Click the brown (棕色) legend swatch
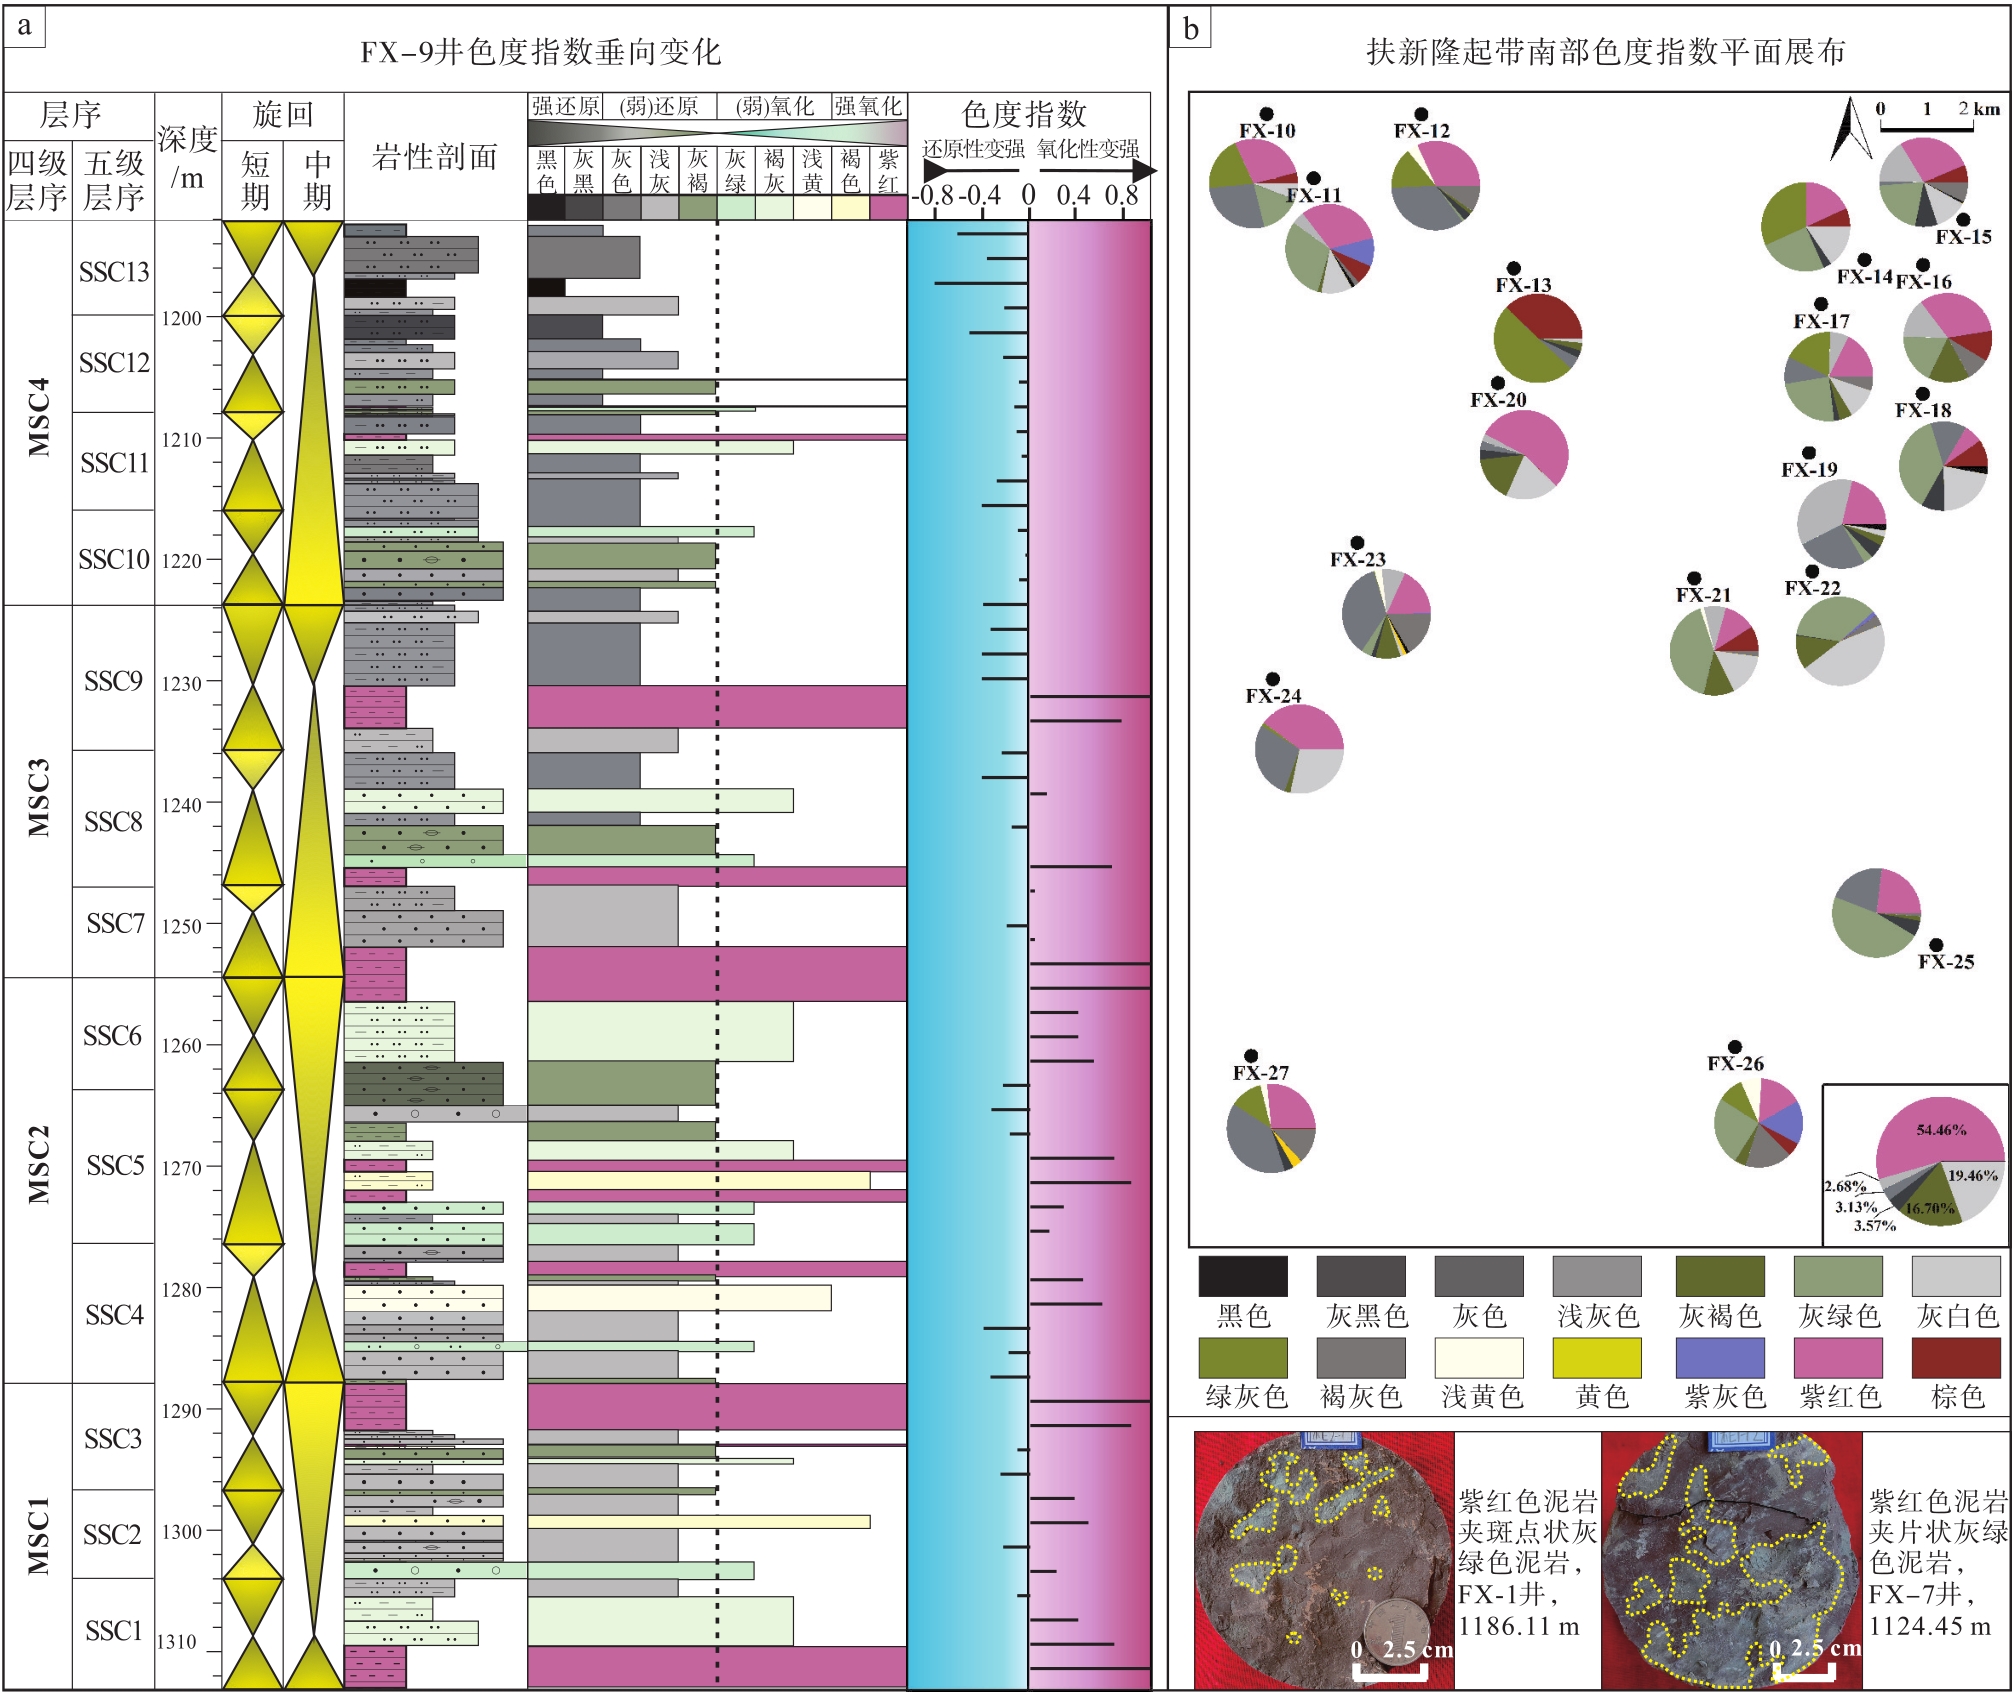Viewport: 2013px width, 1692px height. 1955,1359
